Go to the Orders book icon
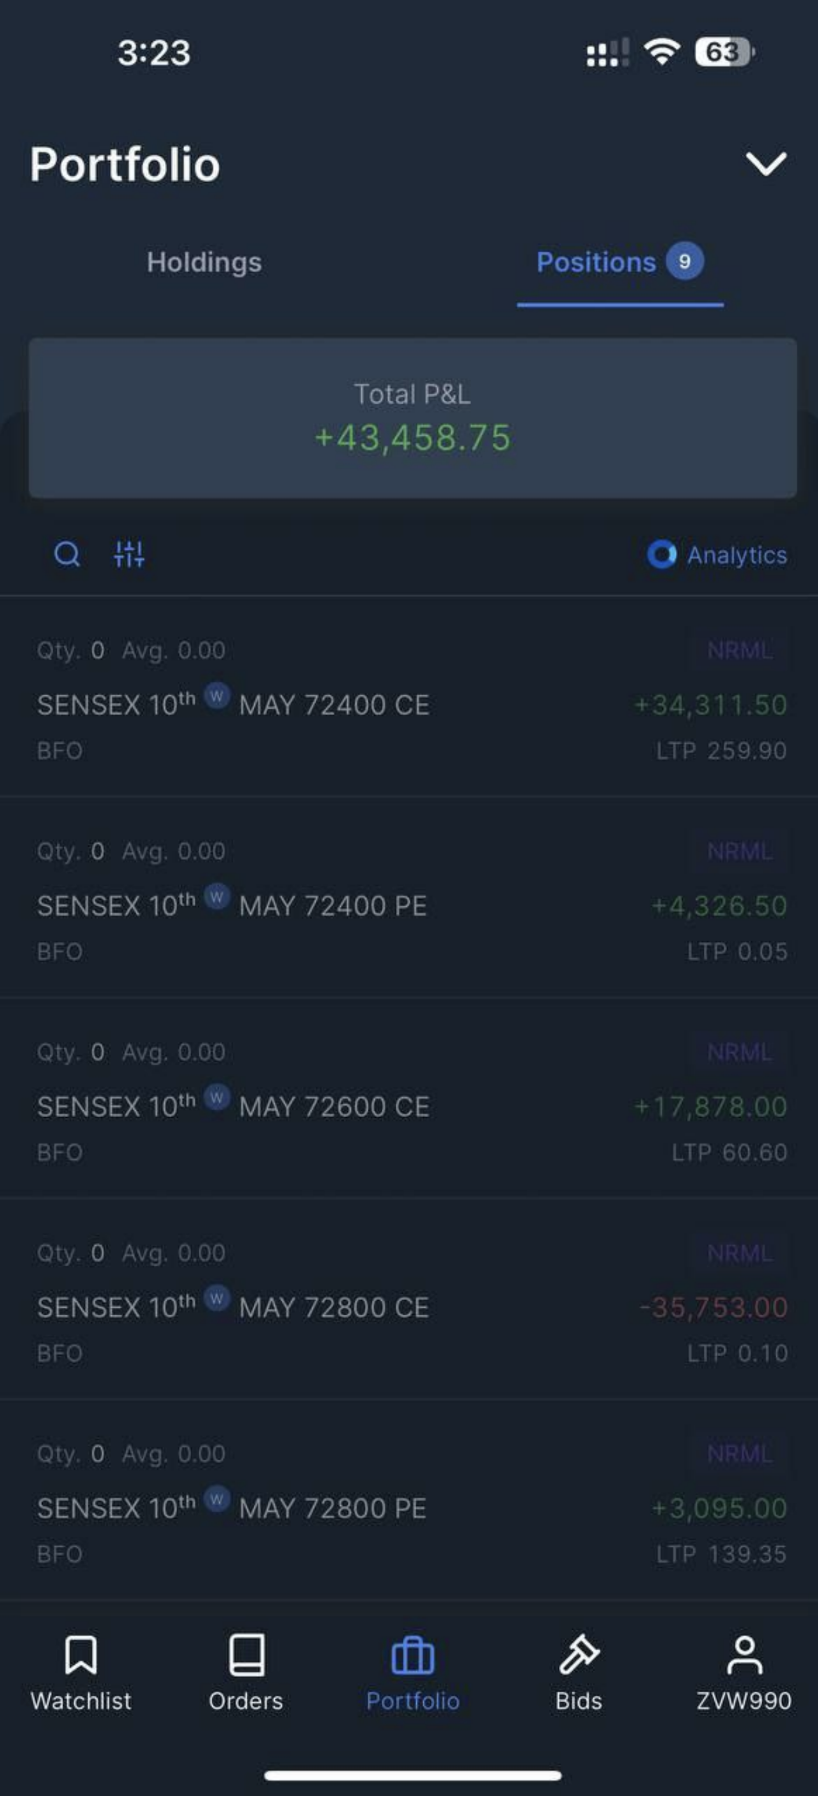 [x=246, y=1655]
